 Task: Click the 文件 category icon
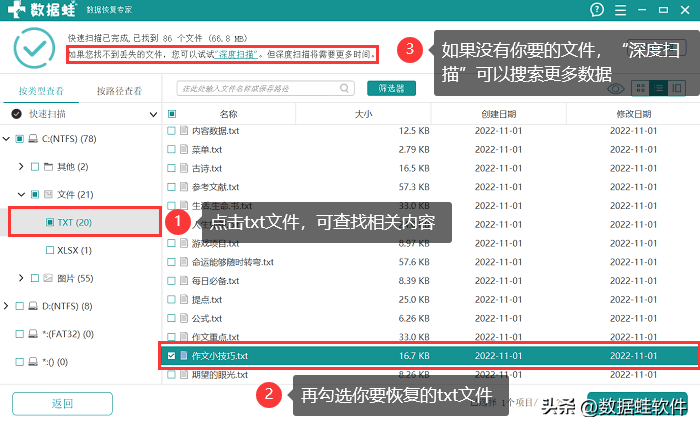point(48,195)
